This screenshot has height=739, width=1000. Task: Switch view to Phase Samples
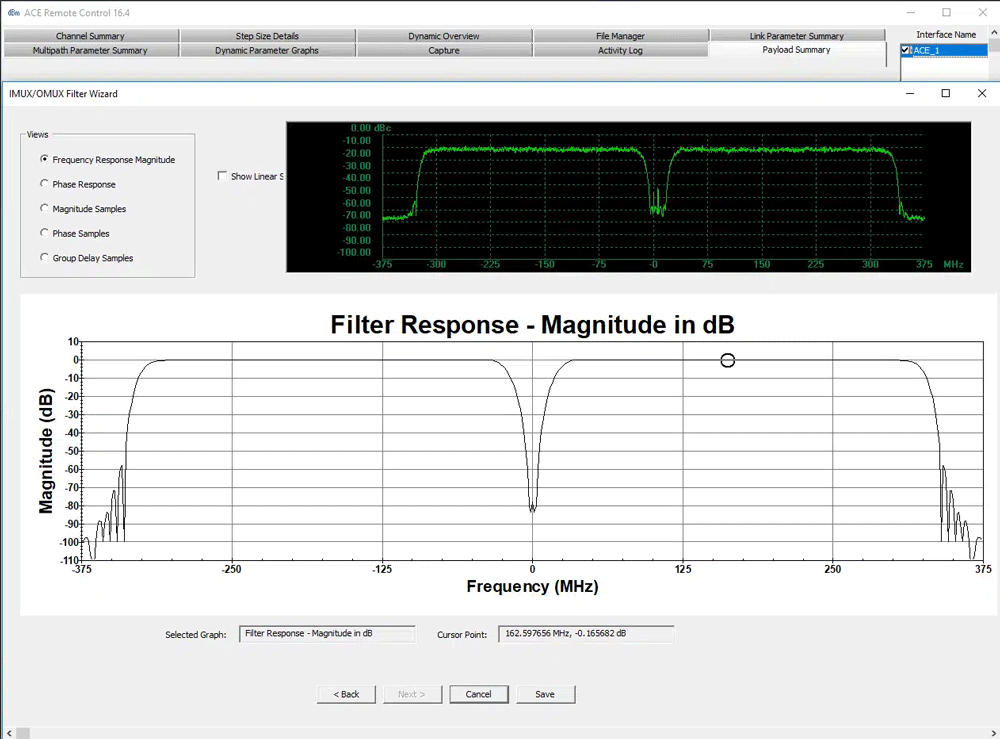44,233
